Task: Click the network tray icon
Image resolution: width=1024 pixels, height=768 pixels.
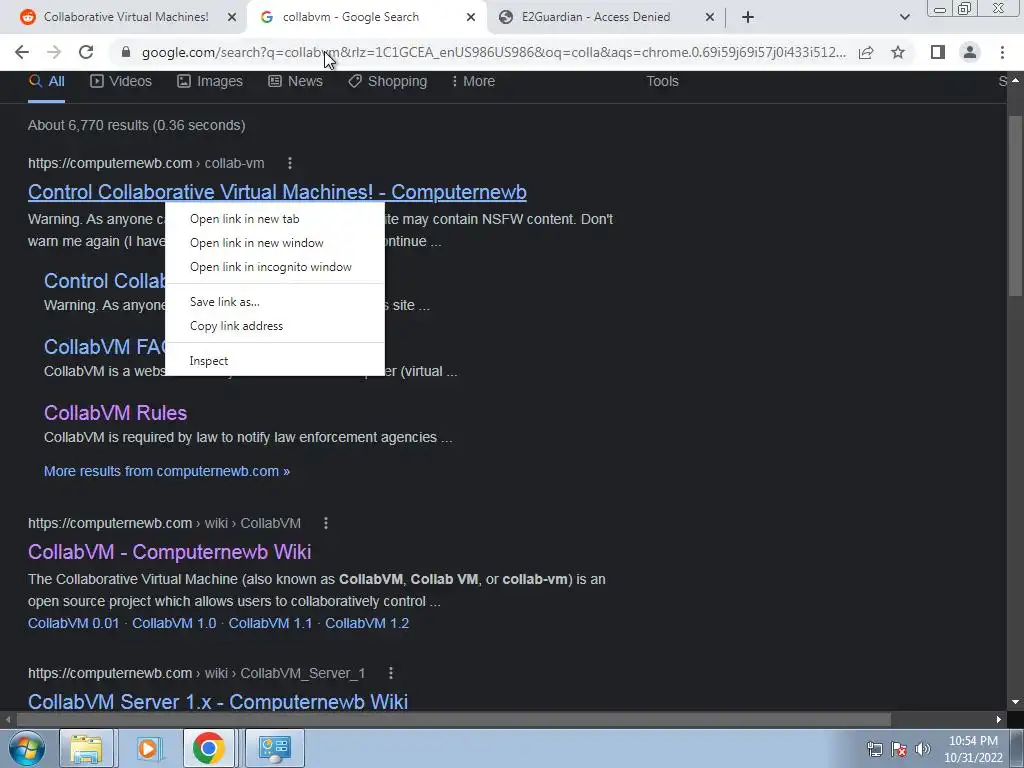Action: 874,749
